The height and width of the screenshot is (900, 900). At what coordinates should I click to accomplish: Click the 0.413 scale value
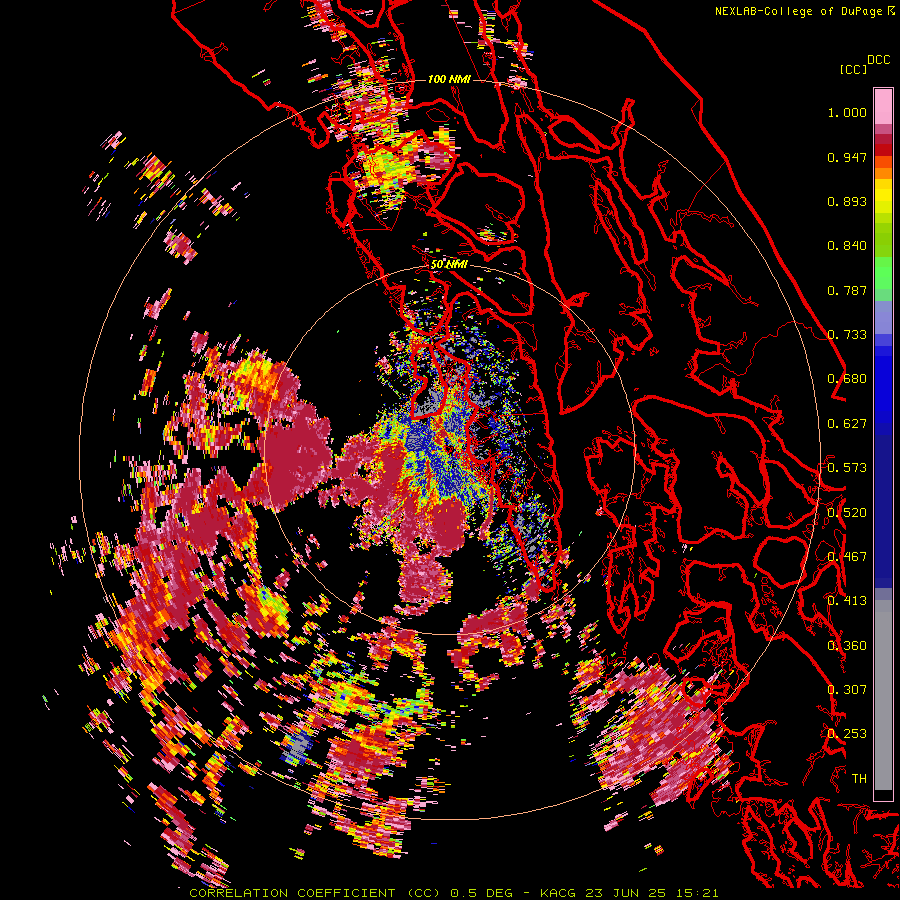pos(847,601)
